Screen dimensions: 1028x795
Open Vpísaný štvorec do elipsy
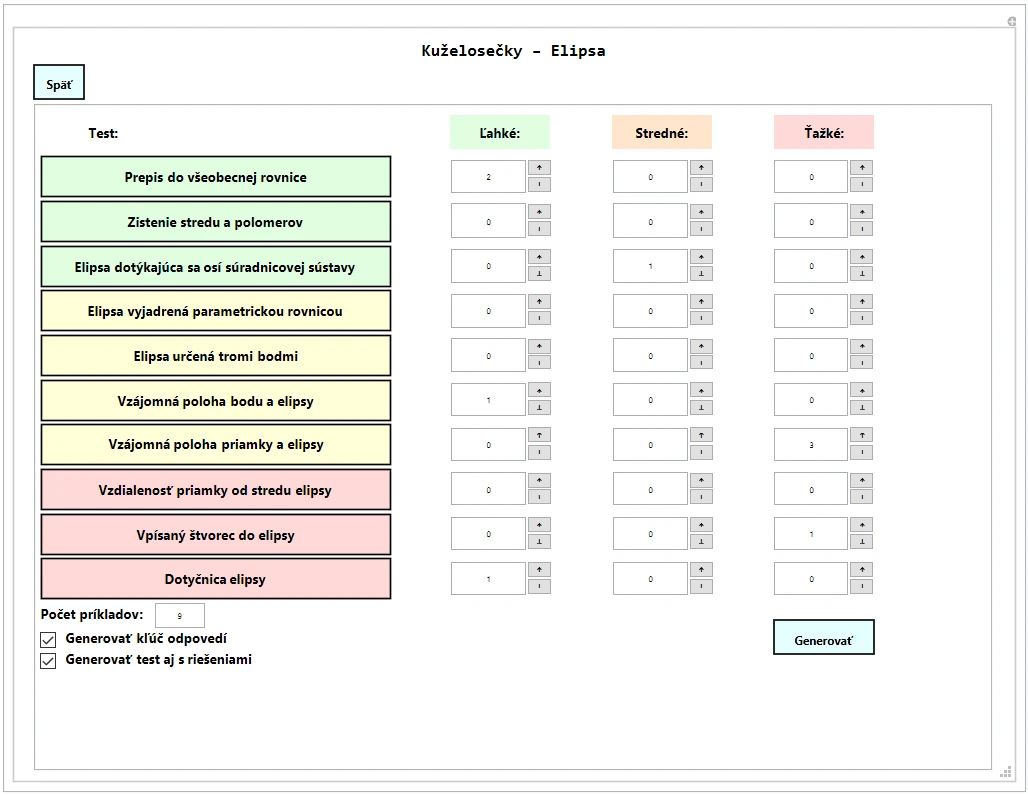216,535
